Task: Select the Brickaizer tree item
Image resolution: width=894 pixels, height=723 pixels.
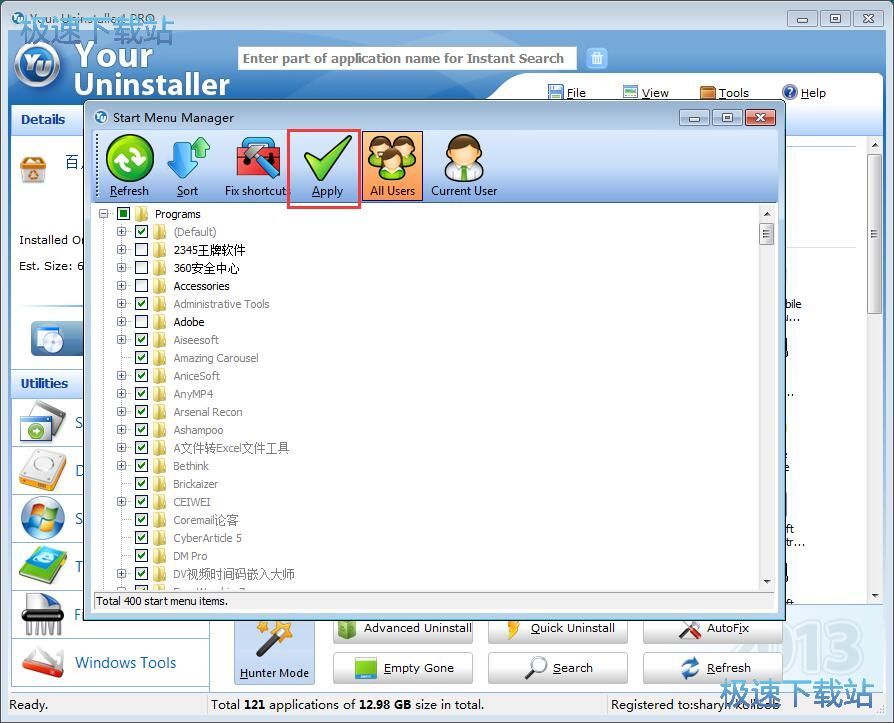Action: [x=196, y=484]
